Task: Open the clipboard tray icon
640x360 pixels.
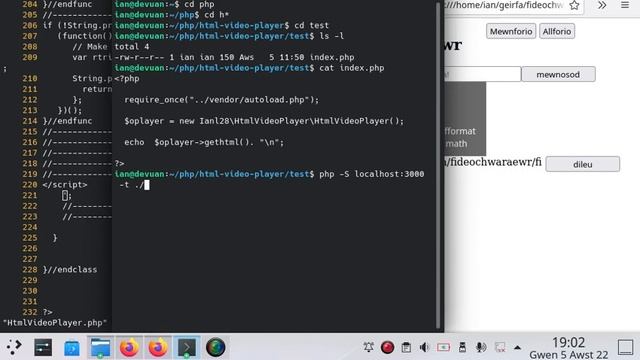Action: 406,347
